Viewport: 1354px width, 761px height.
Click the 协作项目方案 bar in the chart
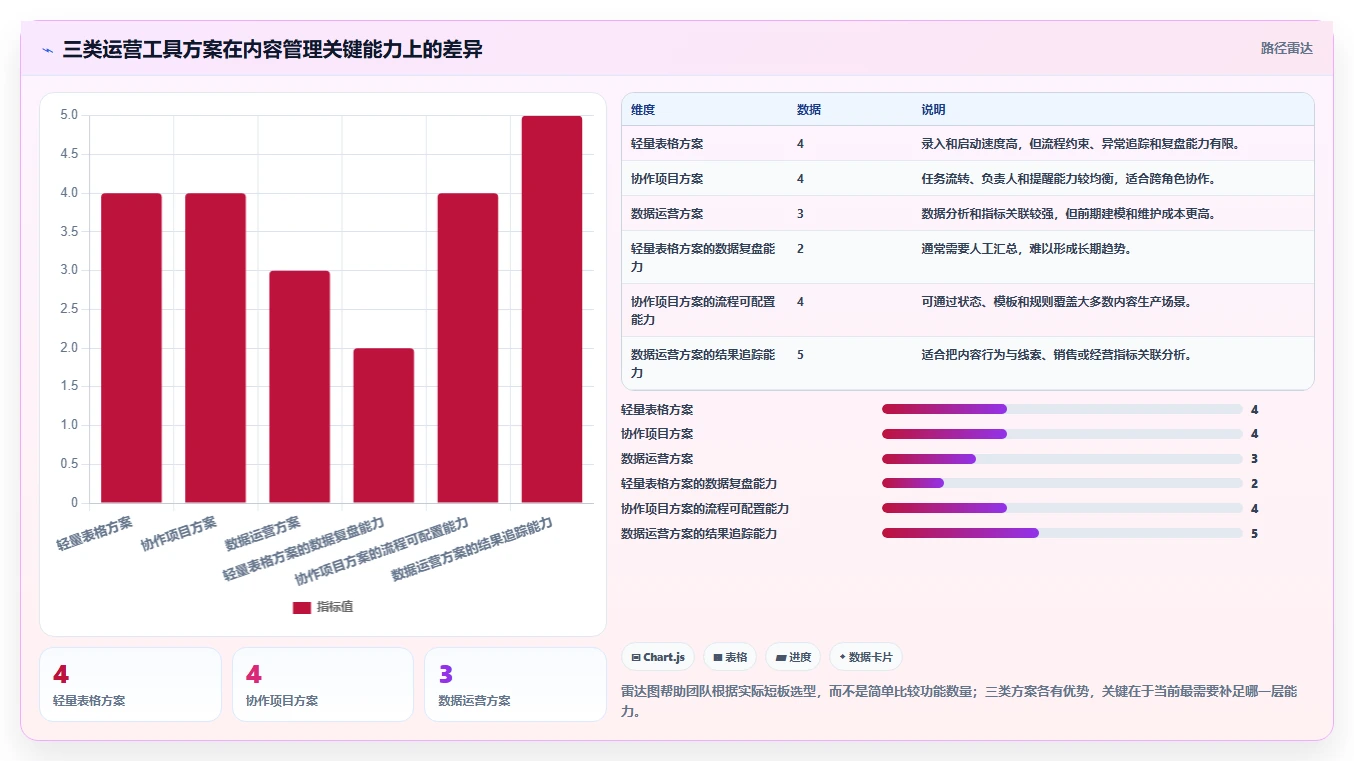pyautogui.click(x=215, y=348)
